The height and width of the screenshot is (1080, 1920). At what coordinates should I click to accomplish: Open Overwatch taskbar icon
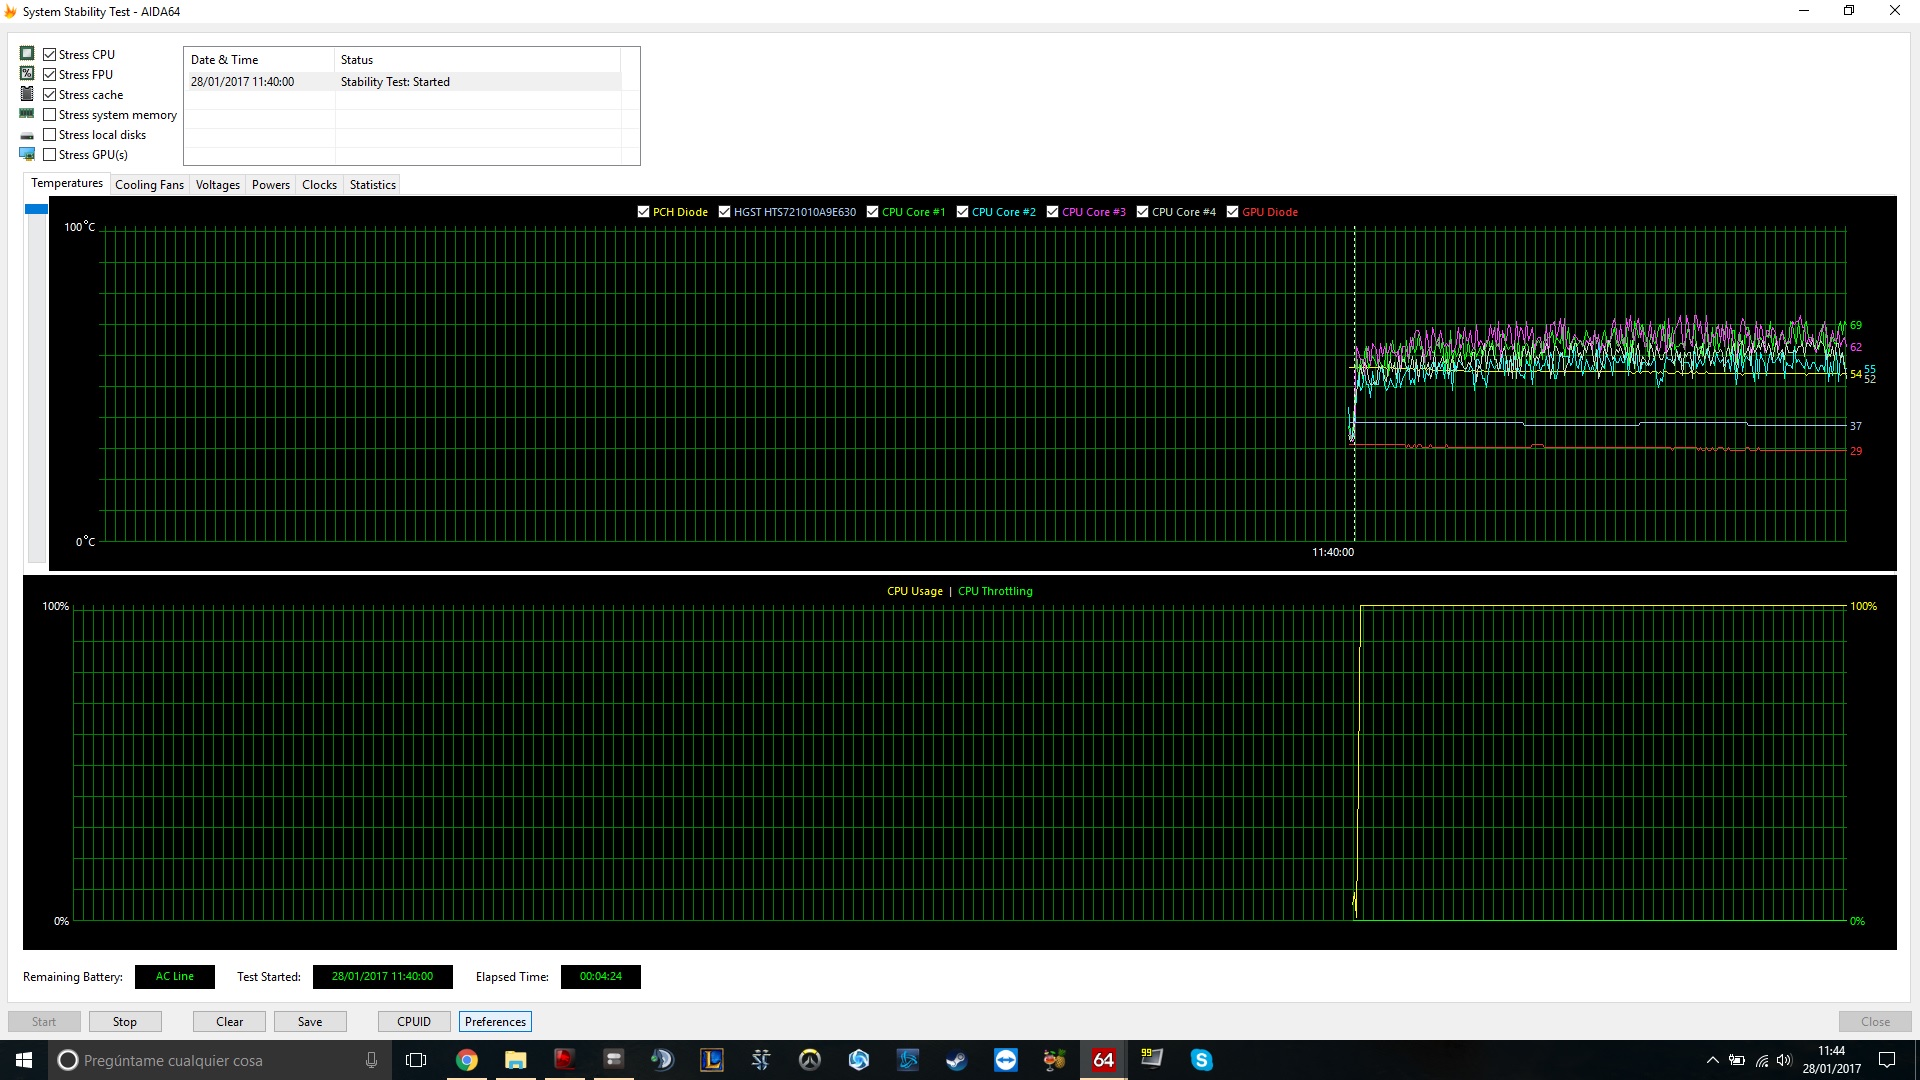810,1060
